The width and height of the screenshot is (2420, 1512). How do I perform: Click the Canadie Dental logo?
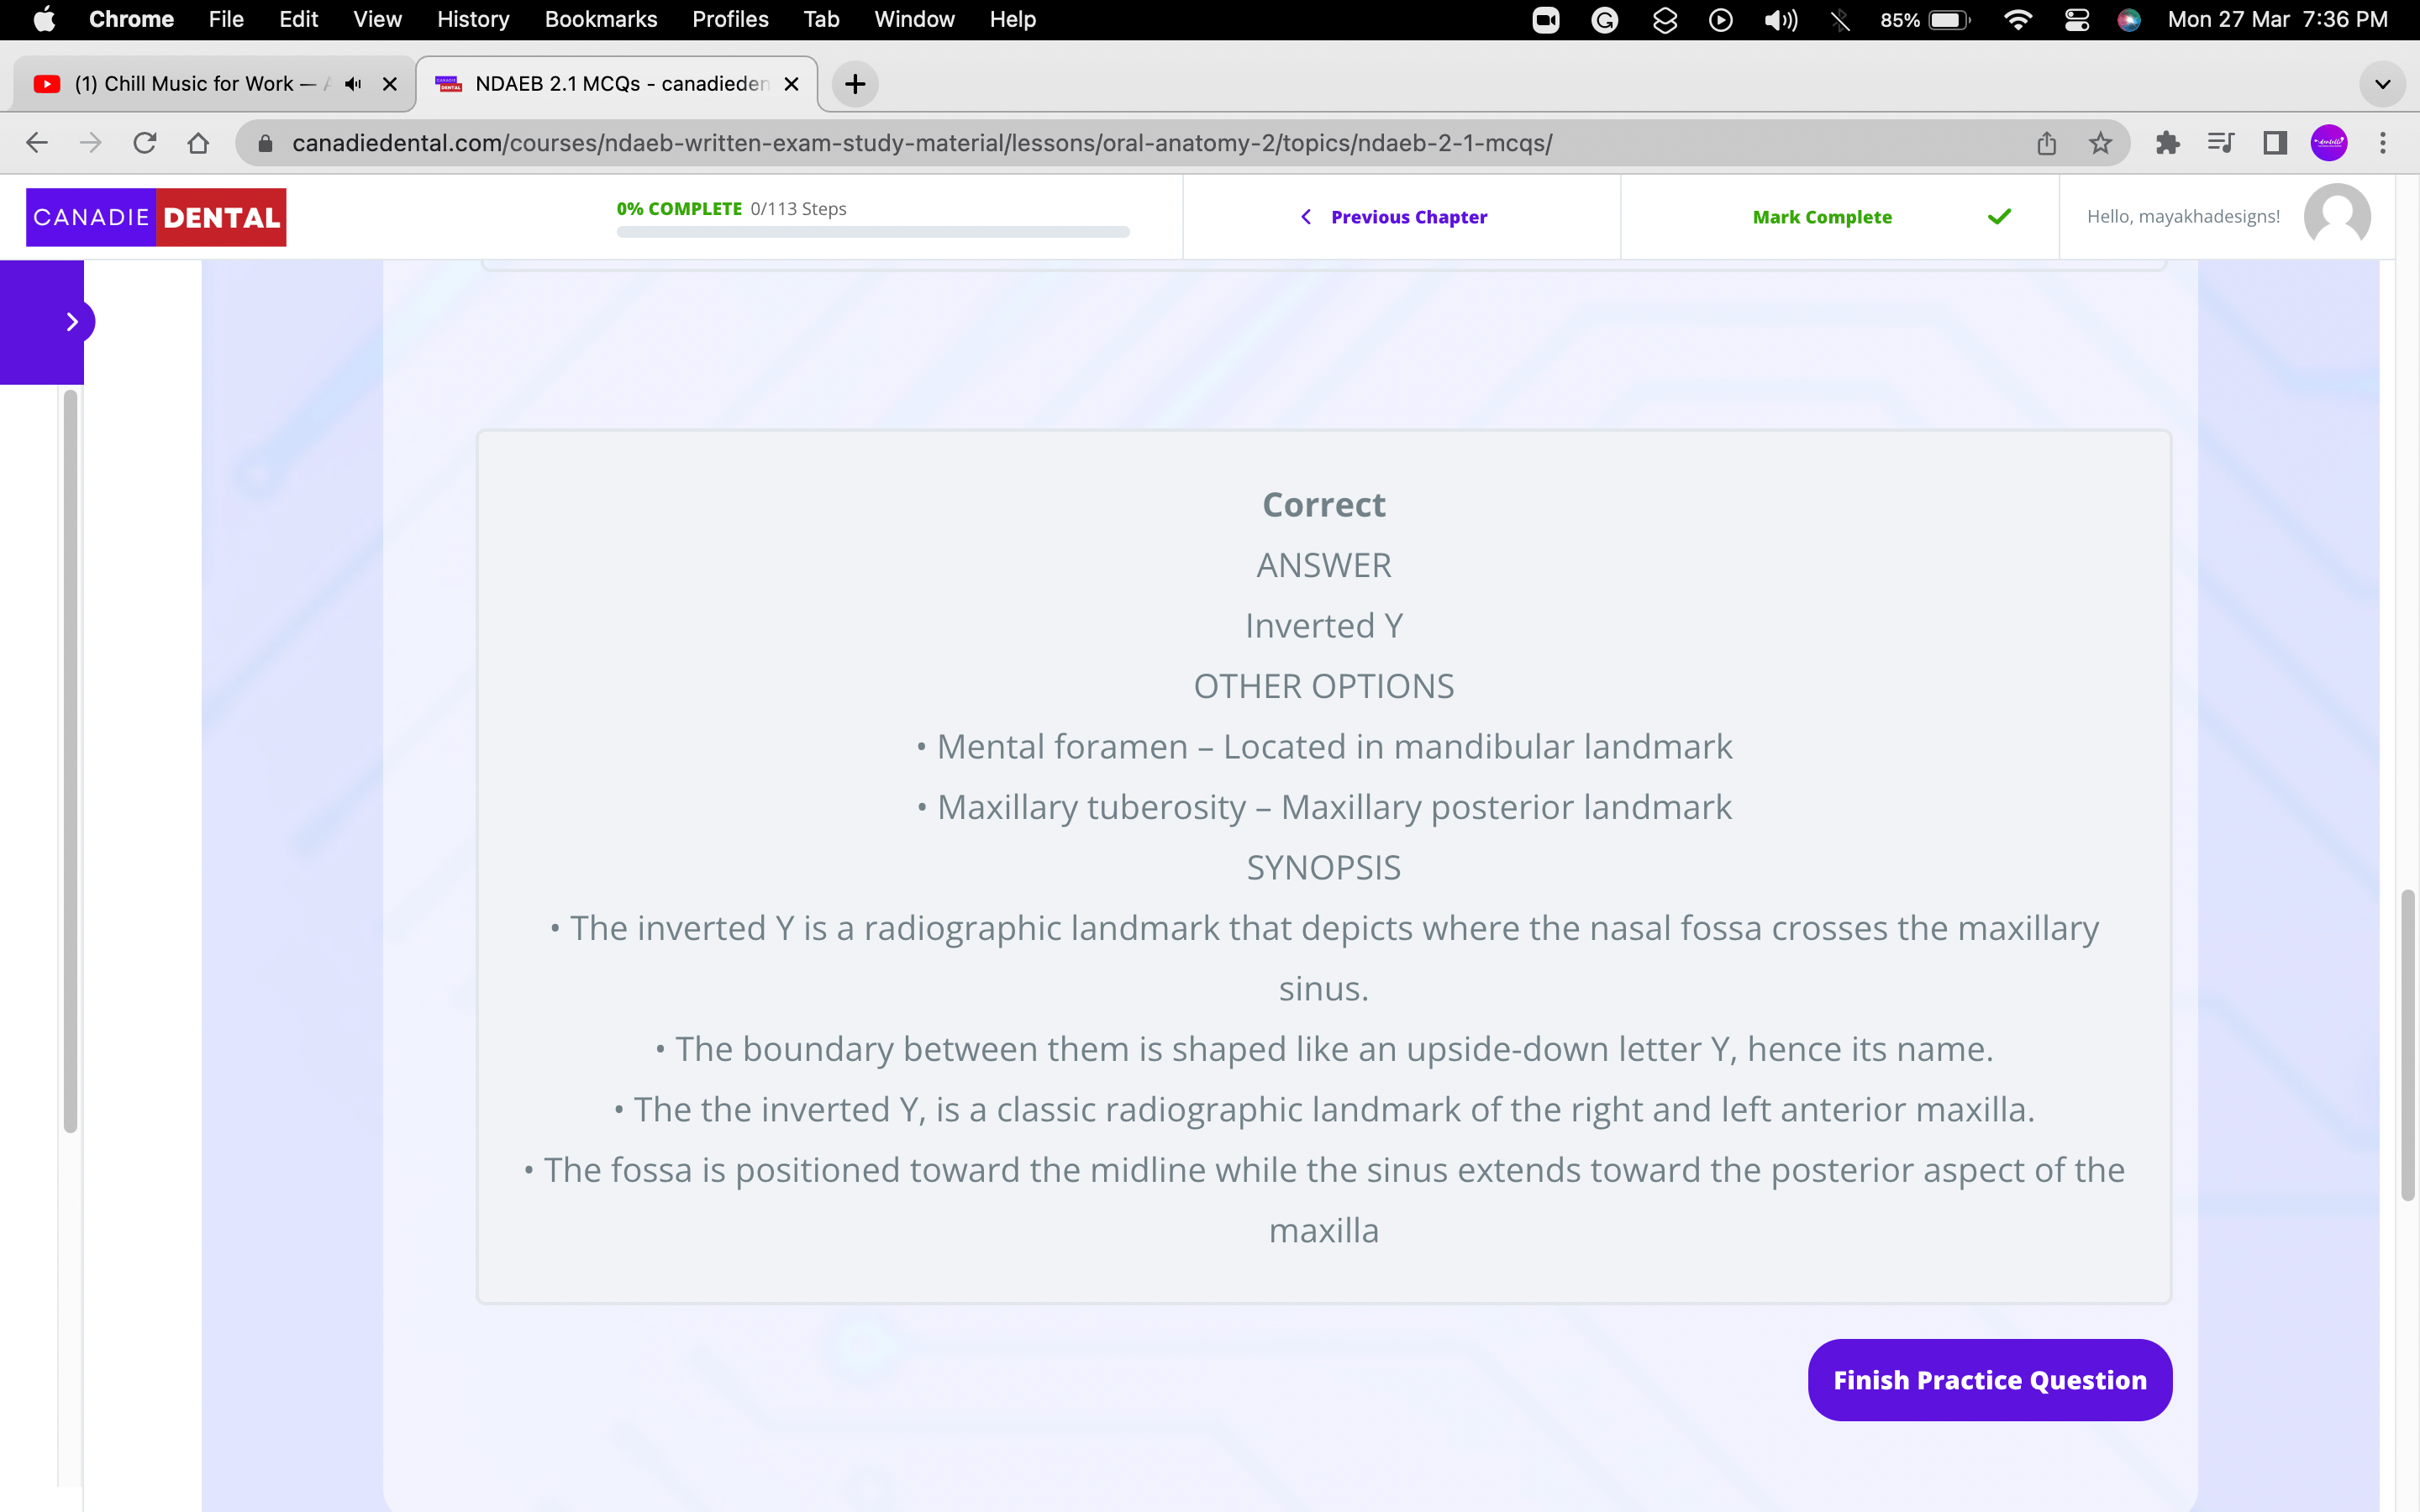coord(156,217)
